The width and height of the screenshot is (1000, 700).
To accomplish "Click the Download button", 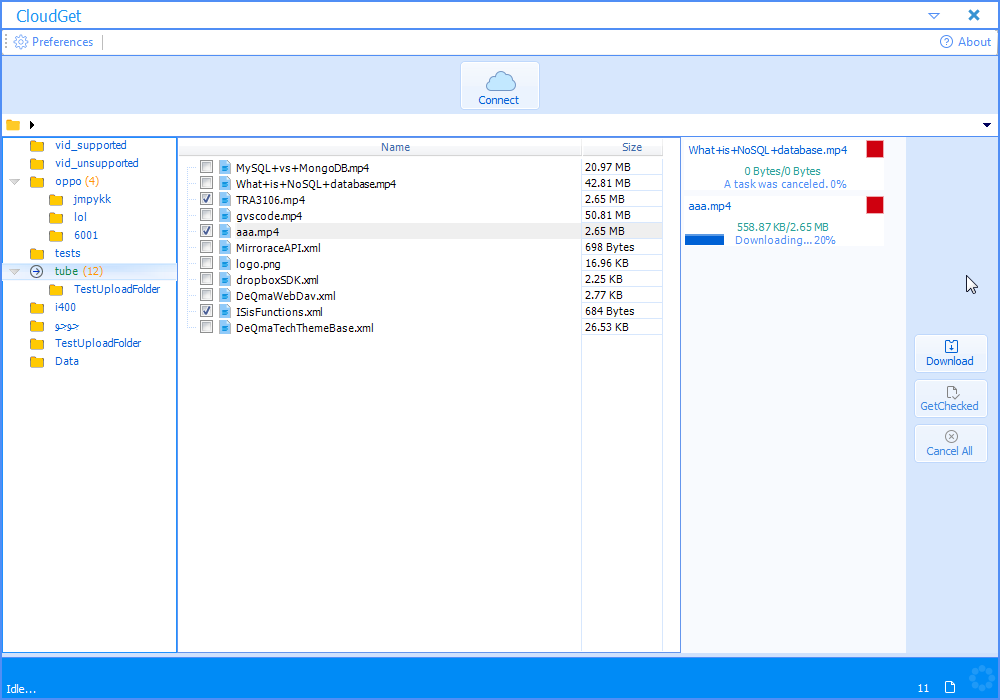I will click(x=950, y=353).
